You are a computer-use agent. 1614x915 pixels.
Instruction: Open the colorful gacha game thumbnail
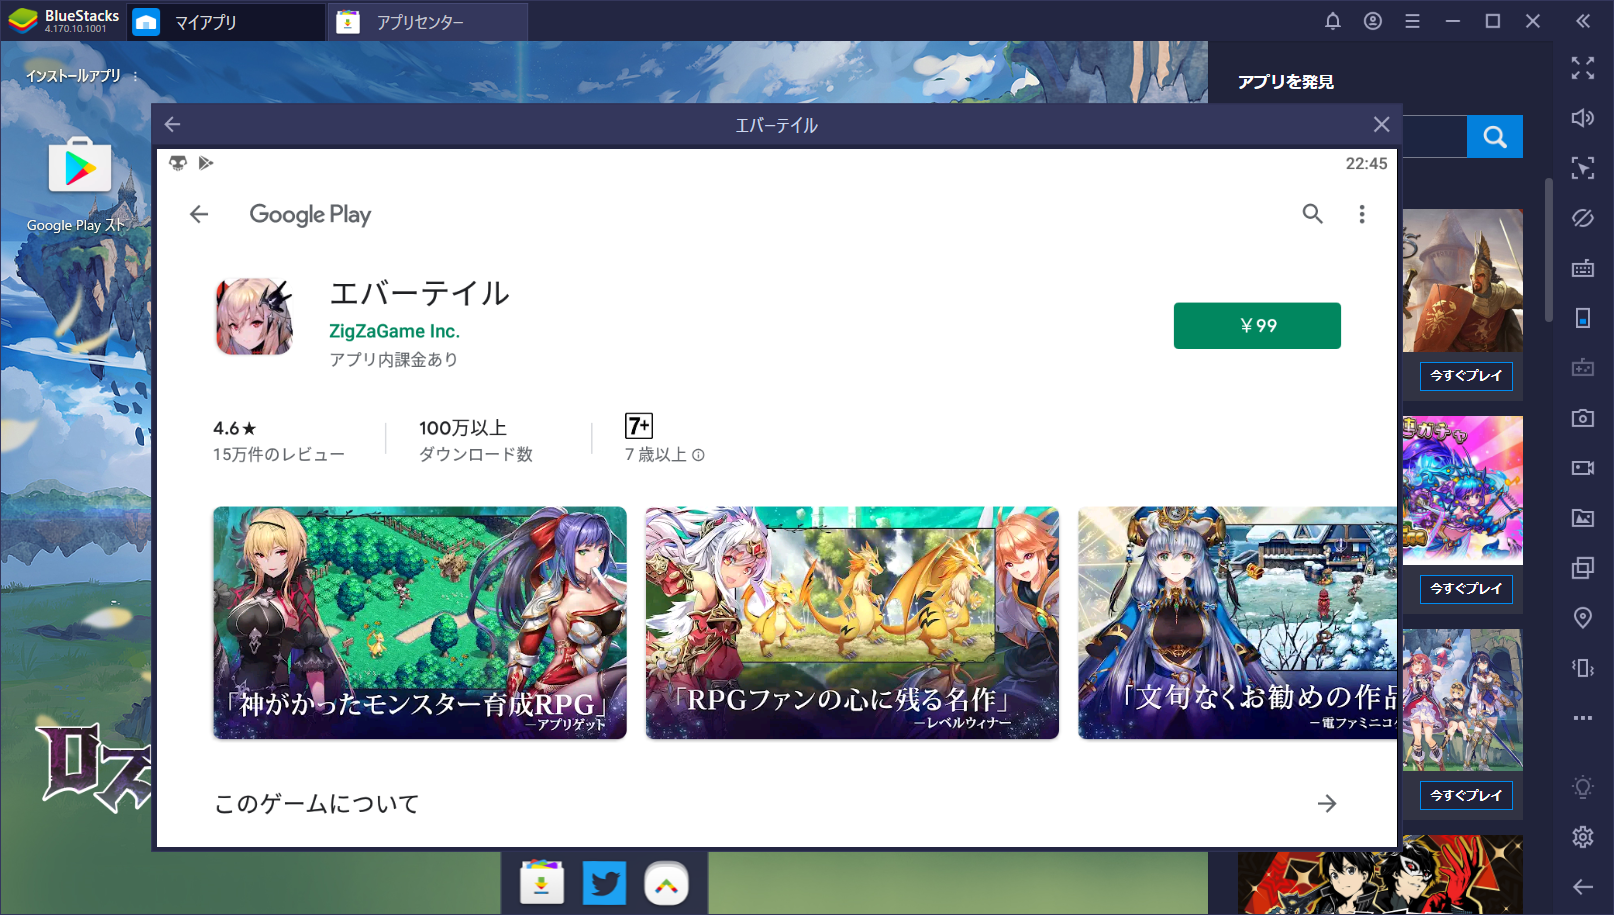pyautogui.click(x=1463, y=491)
